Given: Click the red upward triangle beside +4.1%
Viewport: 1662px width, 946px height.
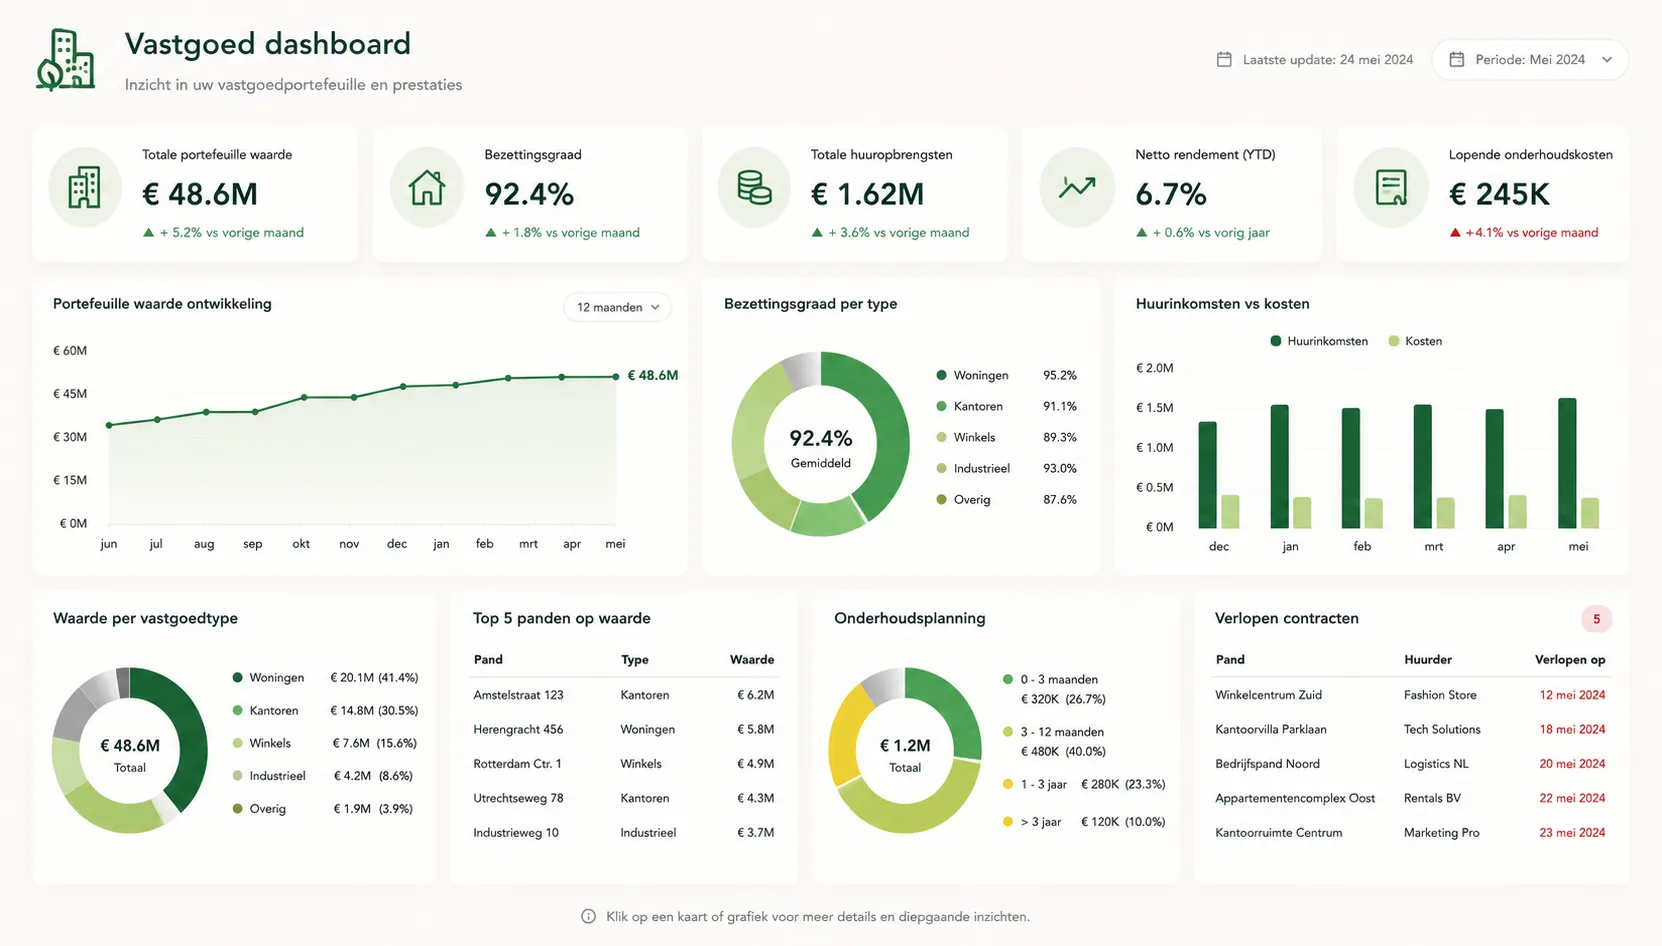Looking at the screenshot, I should pyautogui.click(x=1455, y=233).
